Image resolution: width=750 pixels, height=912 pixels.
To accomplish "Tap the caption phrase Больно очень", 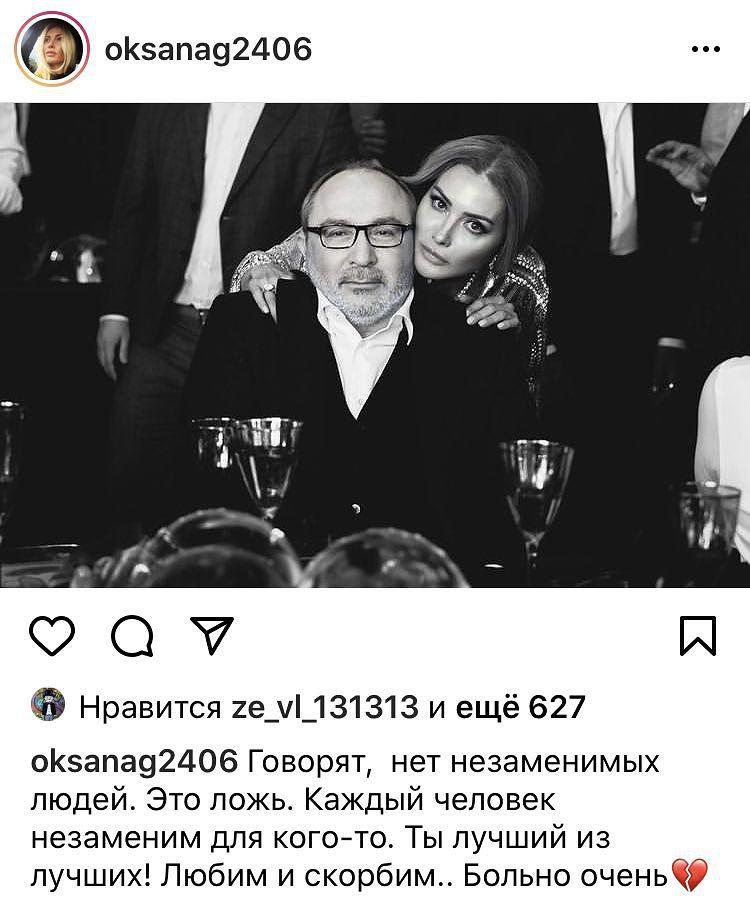I will point(564,875).
